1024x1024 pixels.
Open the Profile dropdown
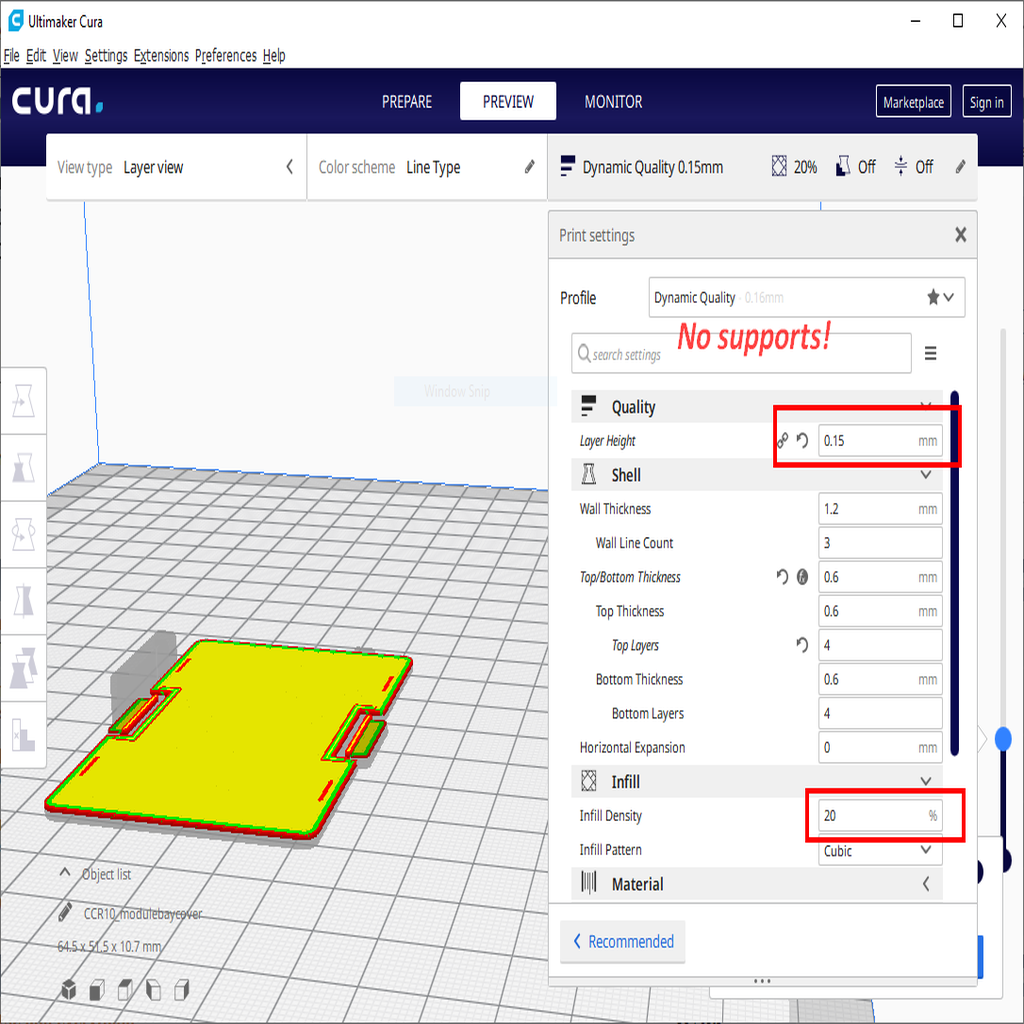click(806, 297)
